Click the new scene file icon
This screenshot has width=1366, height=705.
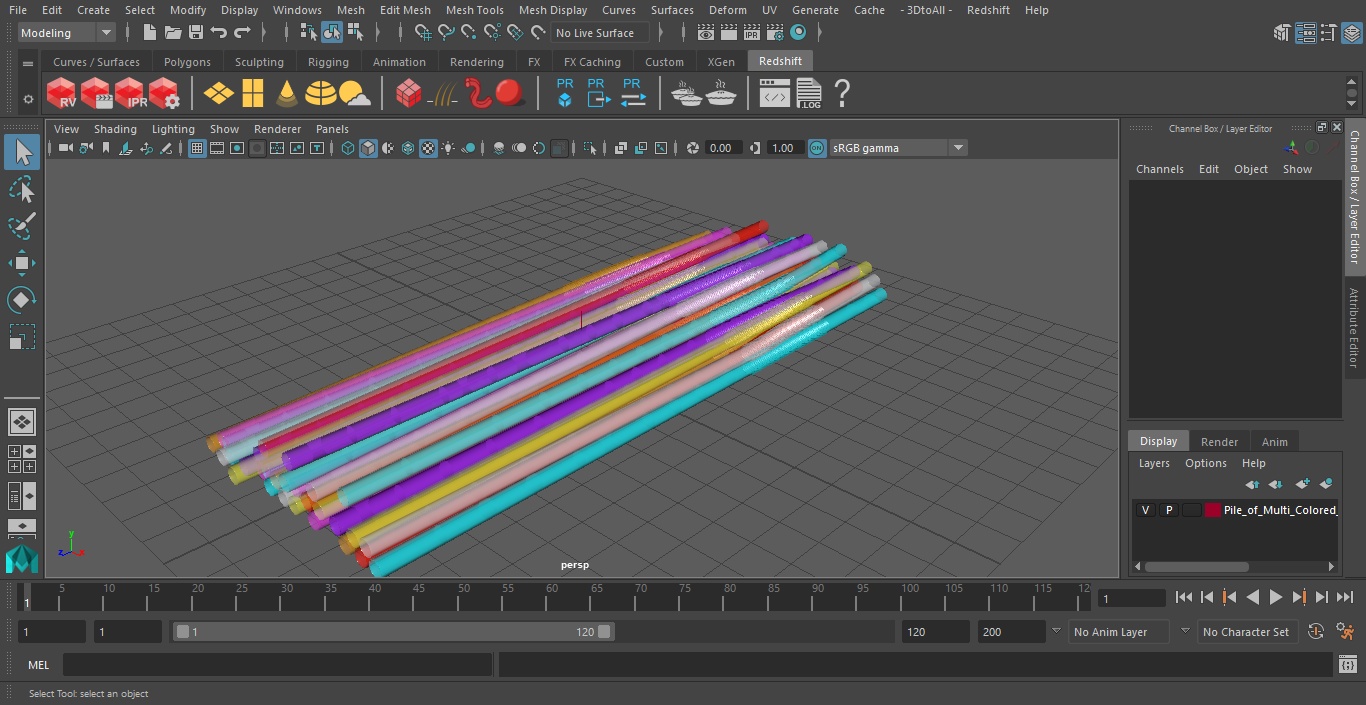tap(149, 33)
